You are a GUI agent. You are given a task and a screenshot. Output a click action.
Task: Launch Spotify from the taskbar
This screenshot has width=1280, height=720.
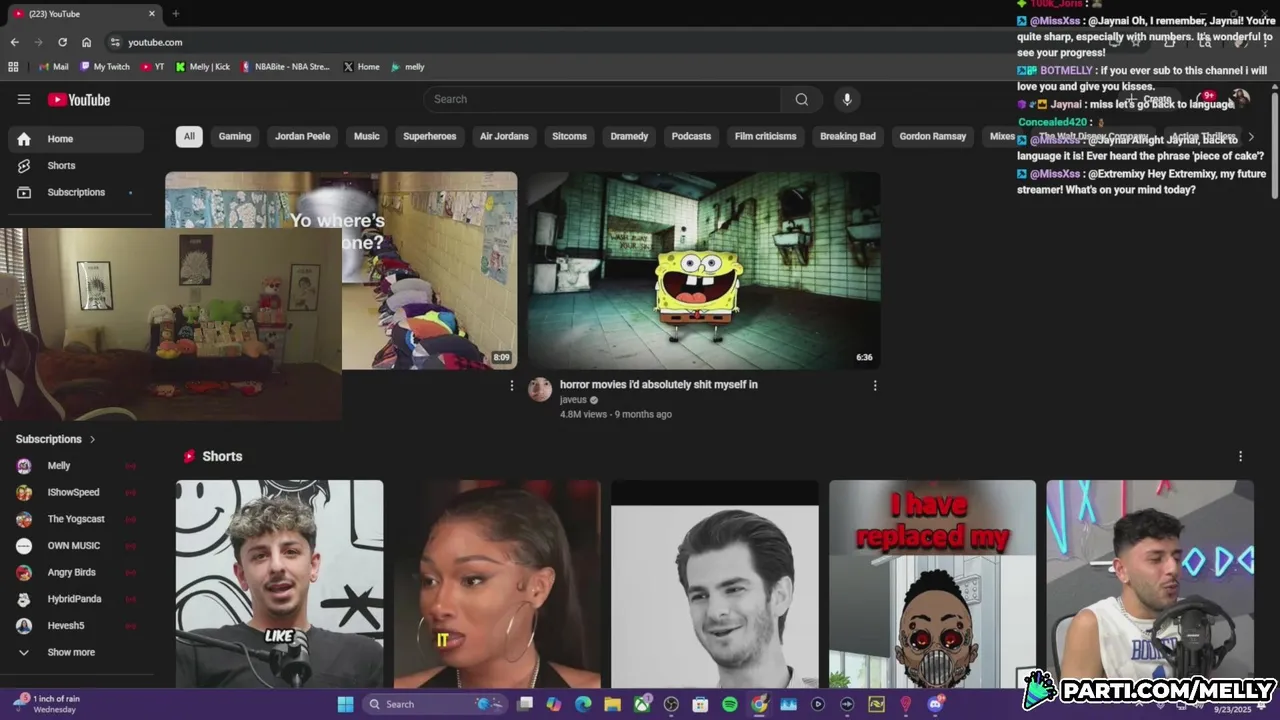pos(730,704)
